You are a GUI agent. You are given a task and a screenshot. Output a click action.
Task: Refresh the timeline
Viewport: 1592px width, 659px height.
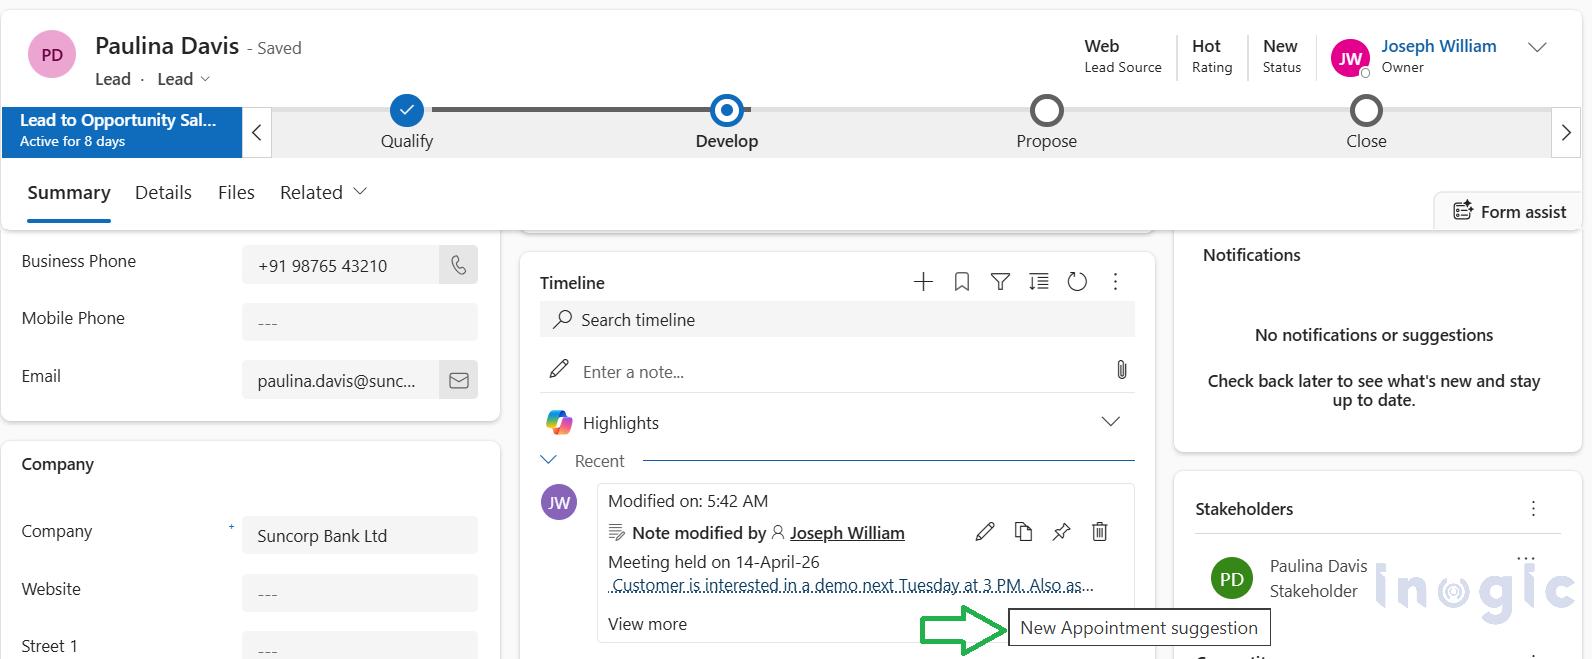(1077, 282)
